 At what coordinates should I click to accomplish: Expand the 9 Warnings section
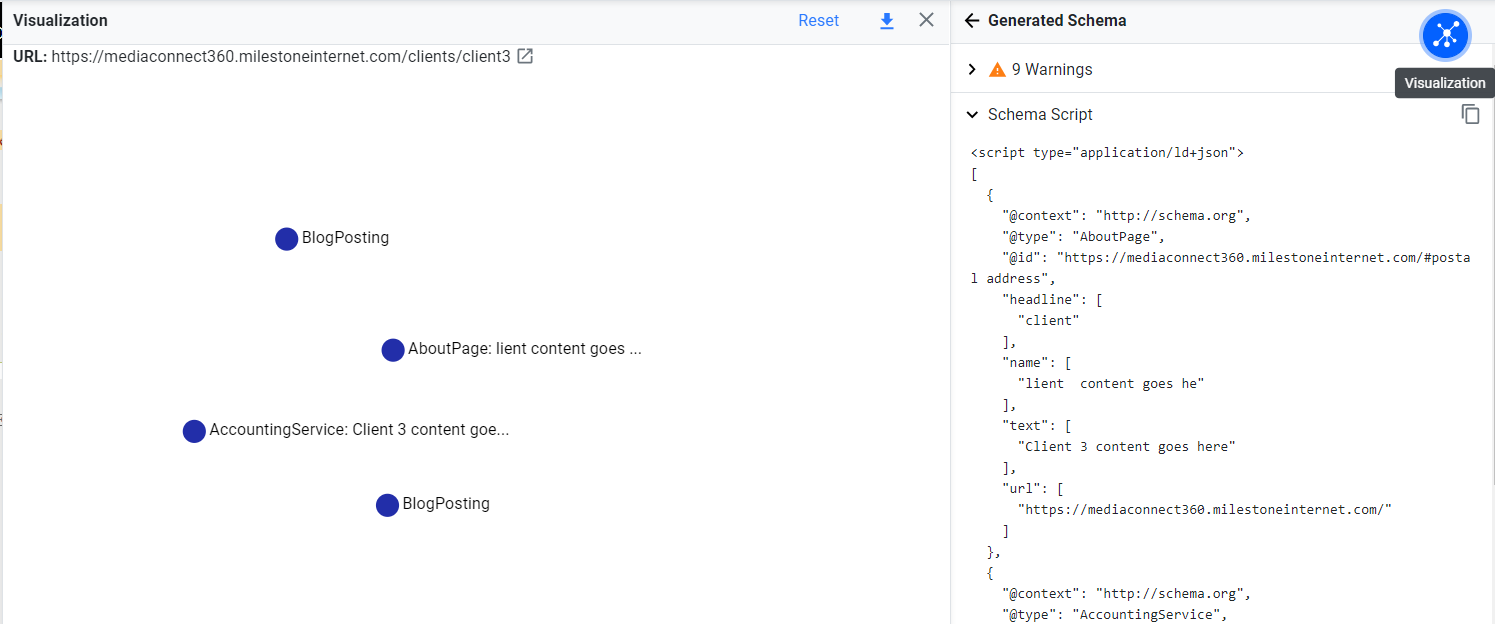pyautogui.click(x=971, y=70)
